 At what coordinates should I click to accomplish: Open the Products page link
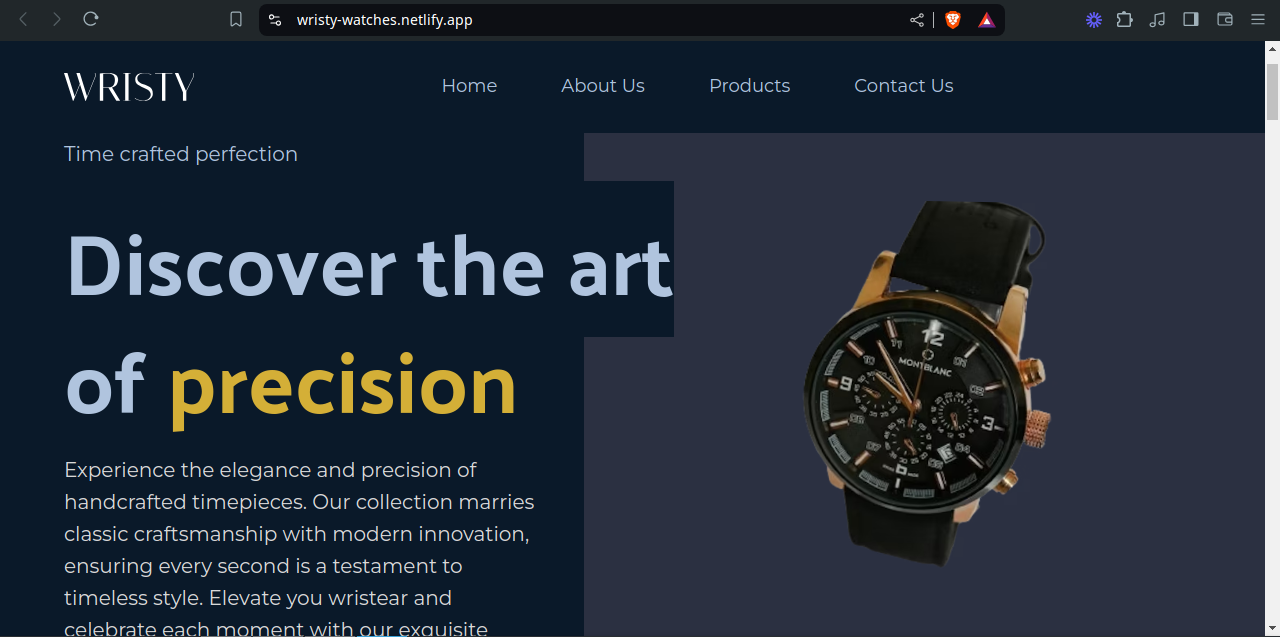(750, 86)
